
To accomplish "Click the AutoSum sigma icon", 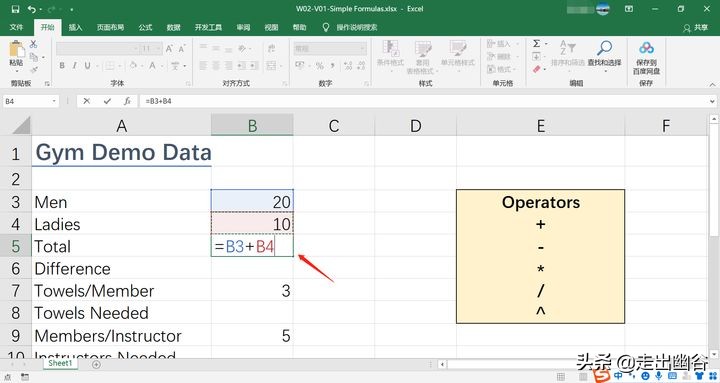I will (x=536, y=44).
